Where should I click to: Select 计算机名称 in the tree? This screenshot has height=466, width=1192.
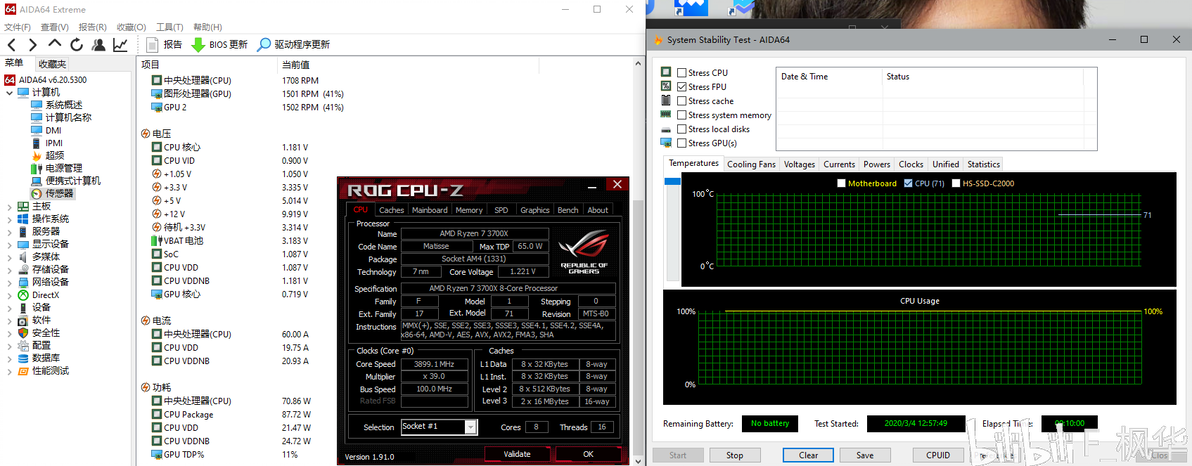tap(61, 118)
